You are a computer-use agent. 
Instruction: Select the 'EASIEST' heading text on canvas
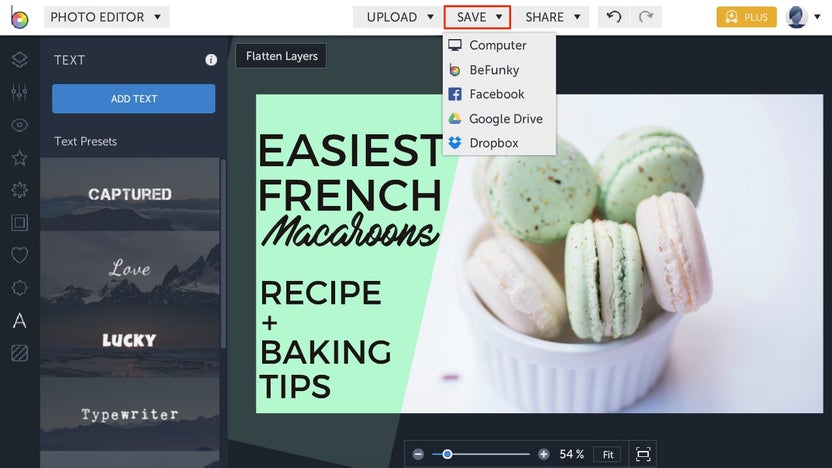[350, 151]
